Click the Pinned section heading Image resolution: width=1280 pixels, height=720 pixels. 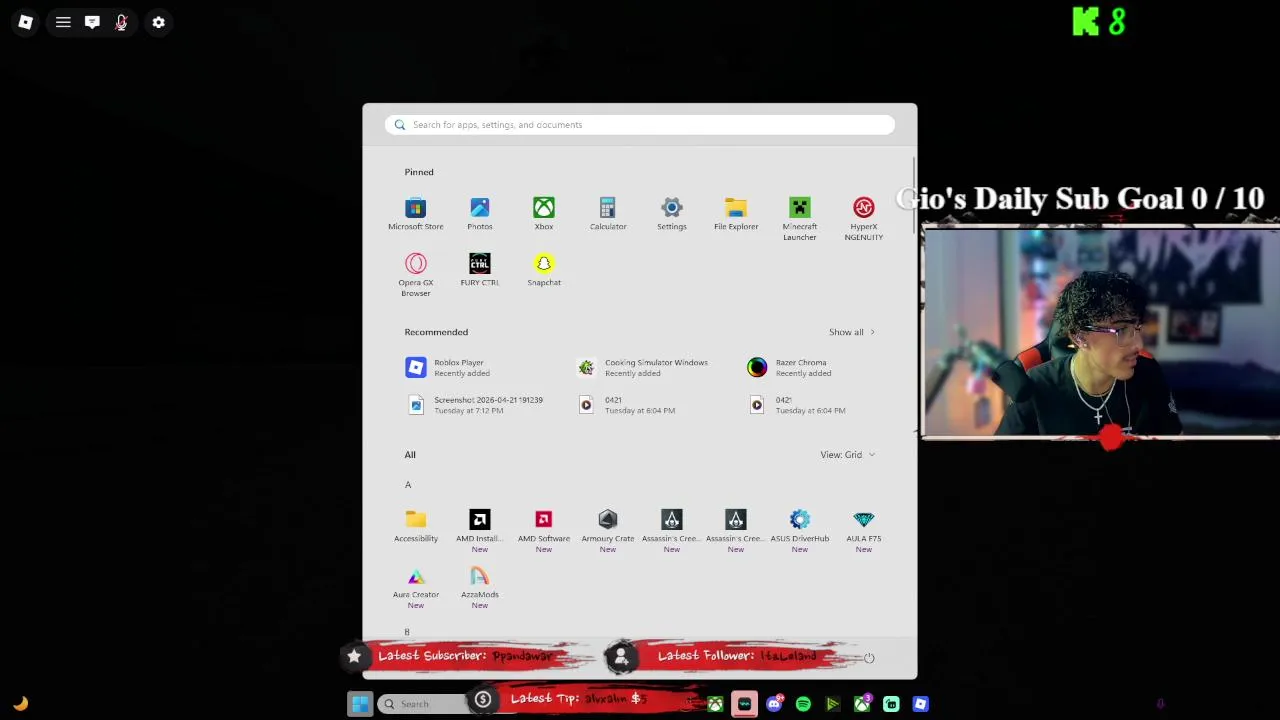click(x=419, y=172)
